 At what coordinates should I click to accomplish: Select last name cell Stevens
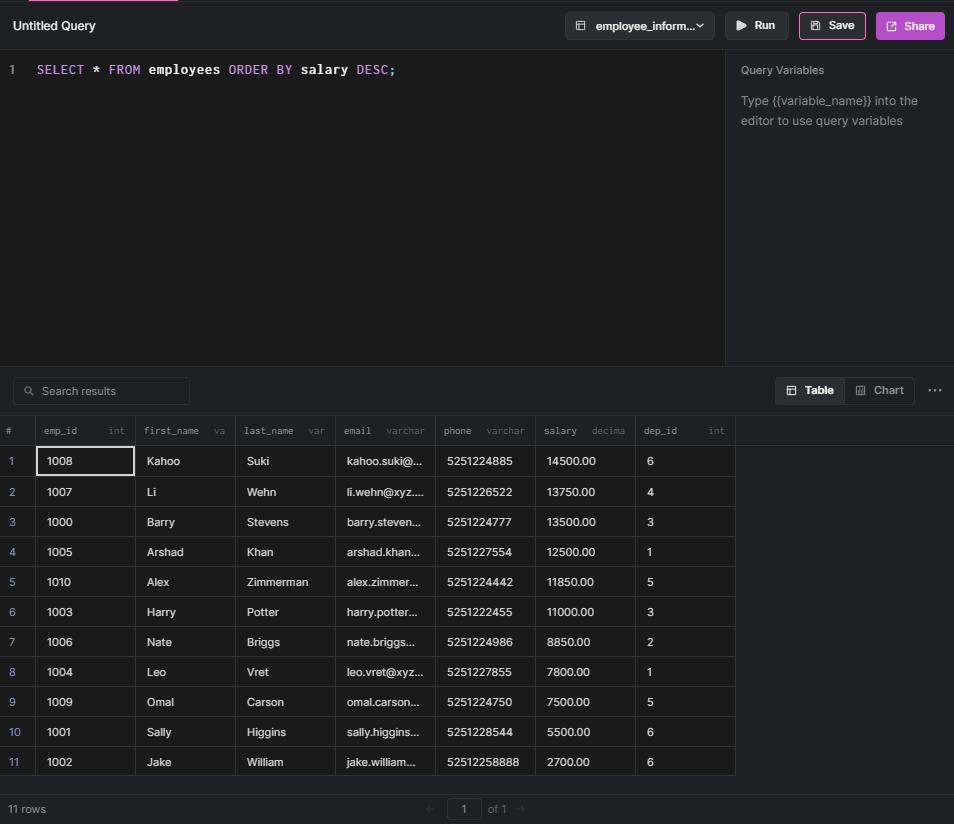(285, 522)
